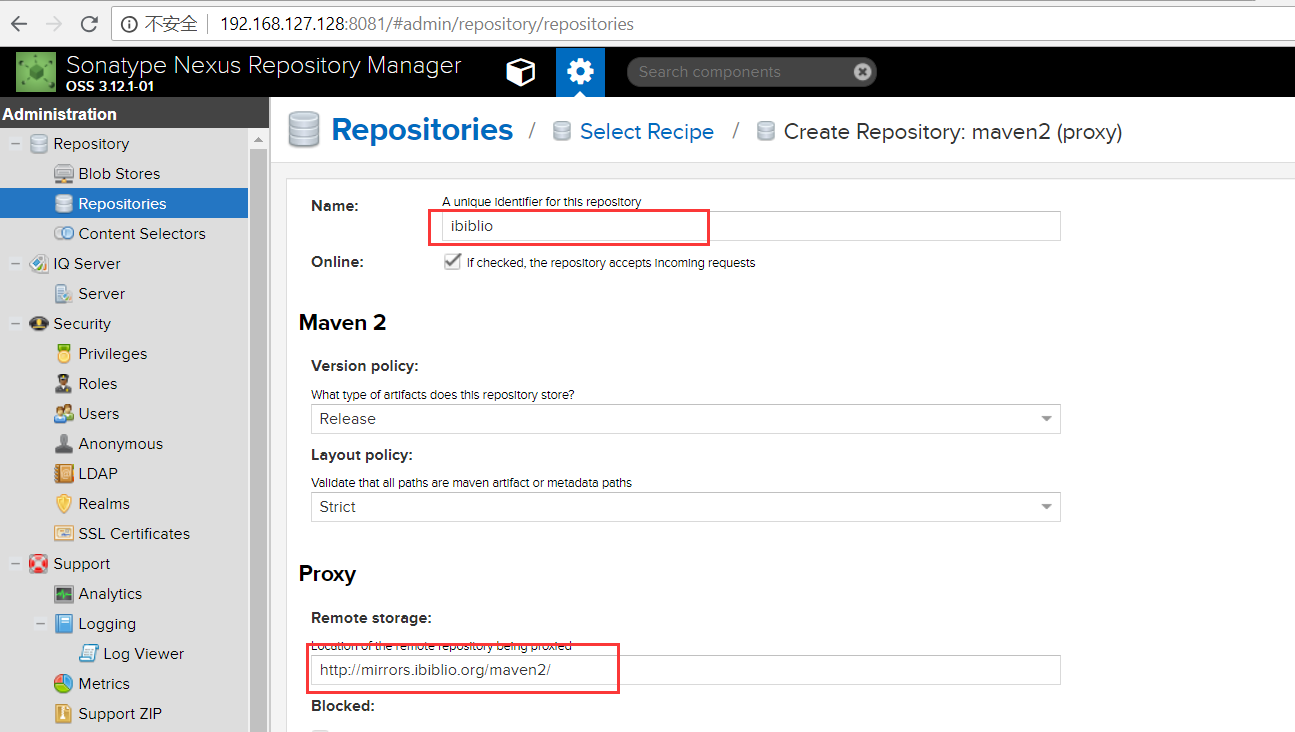Viewport: 1295px width, 732px height.
Task: Click the repository Name input field
Action: pyautogui.click(x=751, y=226)
